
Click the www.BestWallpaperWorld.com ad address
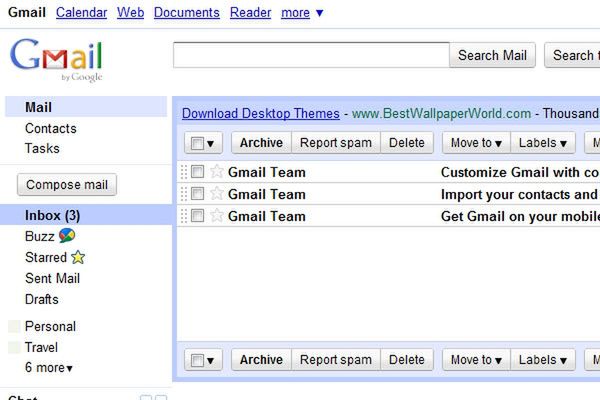pyautogui.click(x=442, y=113)
